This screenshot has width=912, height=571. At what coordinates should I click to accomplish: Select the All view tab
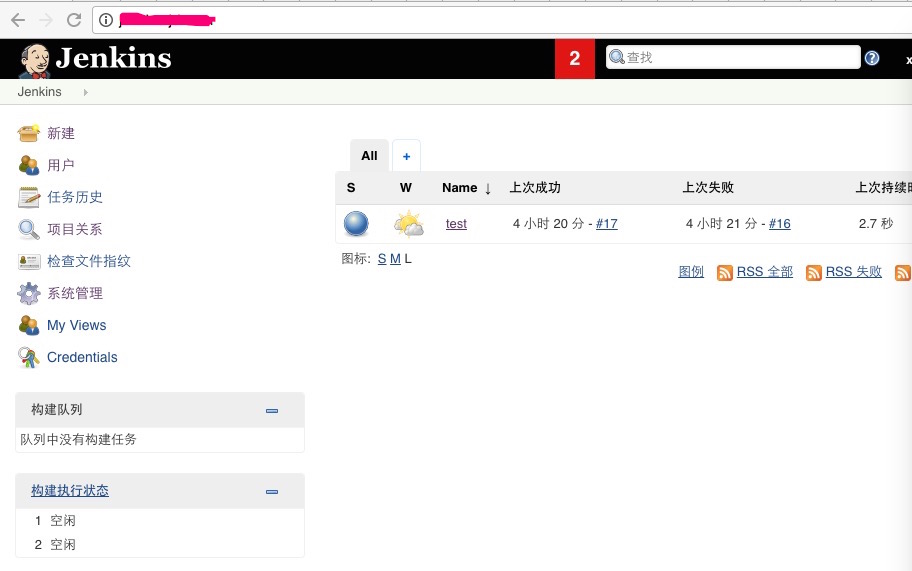[x=369, y=156]
